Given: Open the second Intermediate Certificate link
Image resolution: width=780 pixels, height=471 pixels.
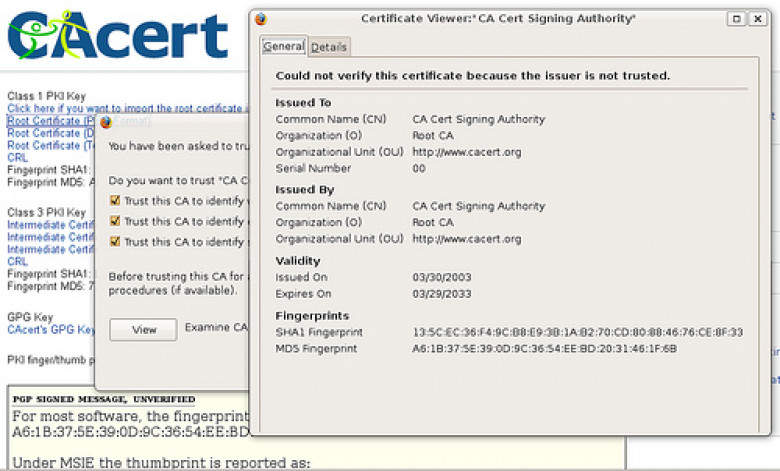Looking at the screenshot, I should tap(50, 237).
